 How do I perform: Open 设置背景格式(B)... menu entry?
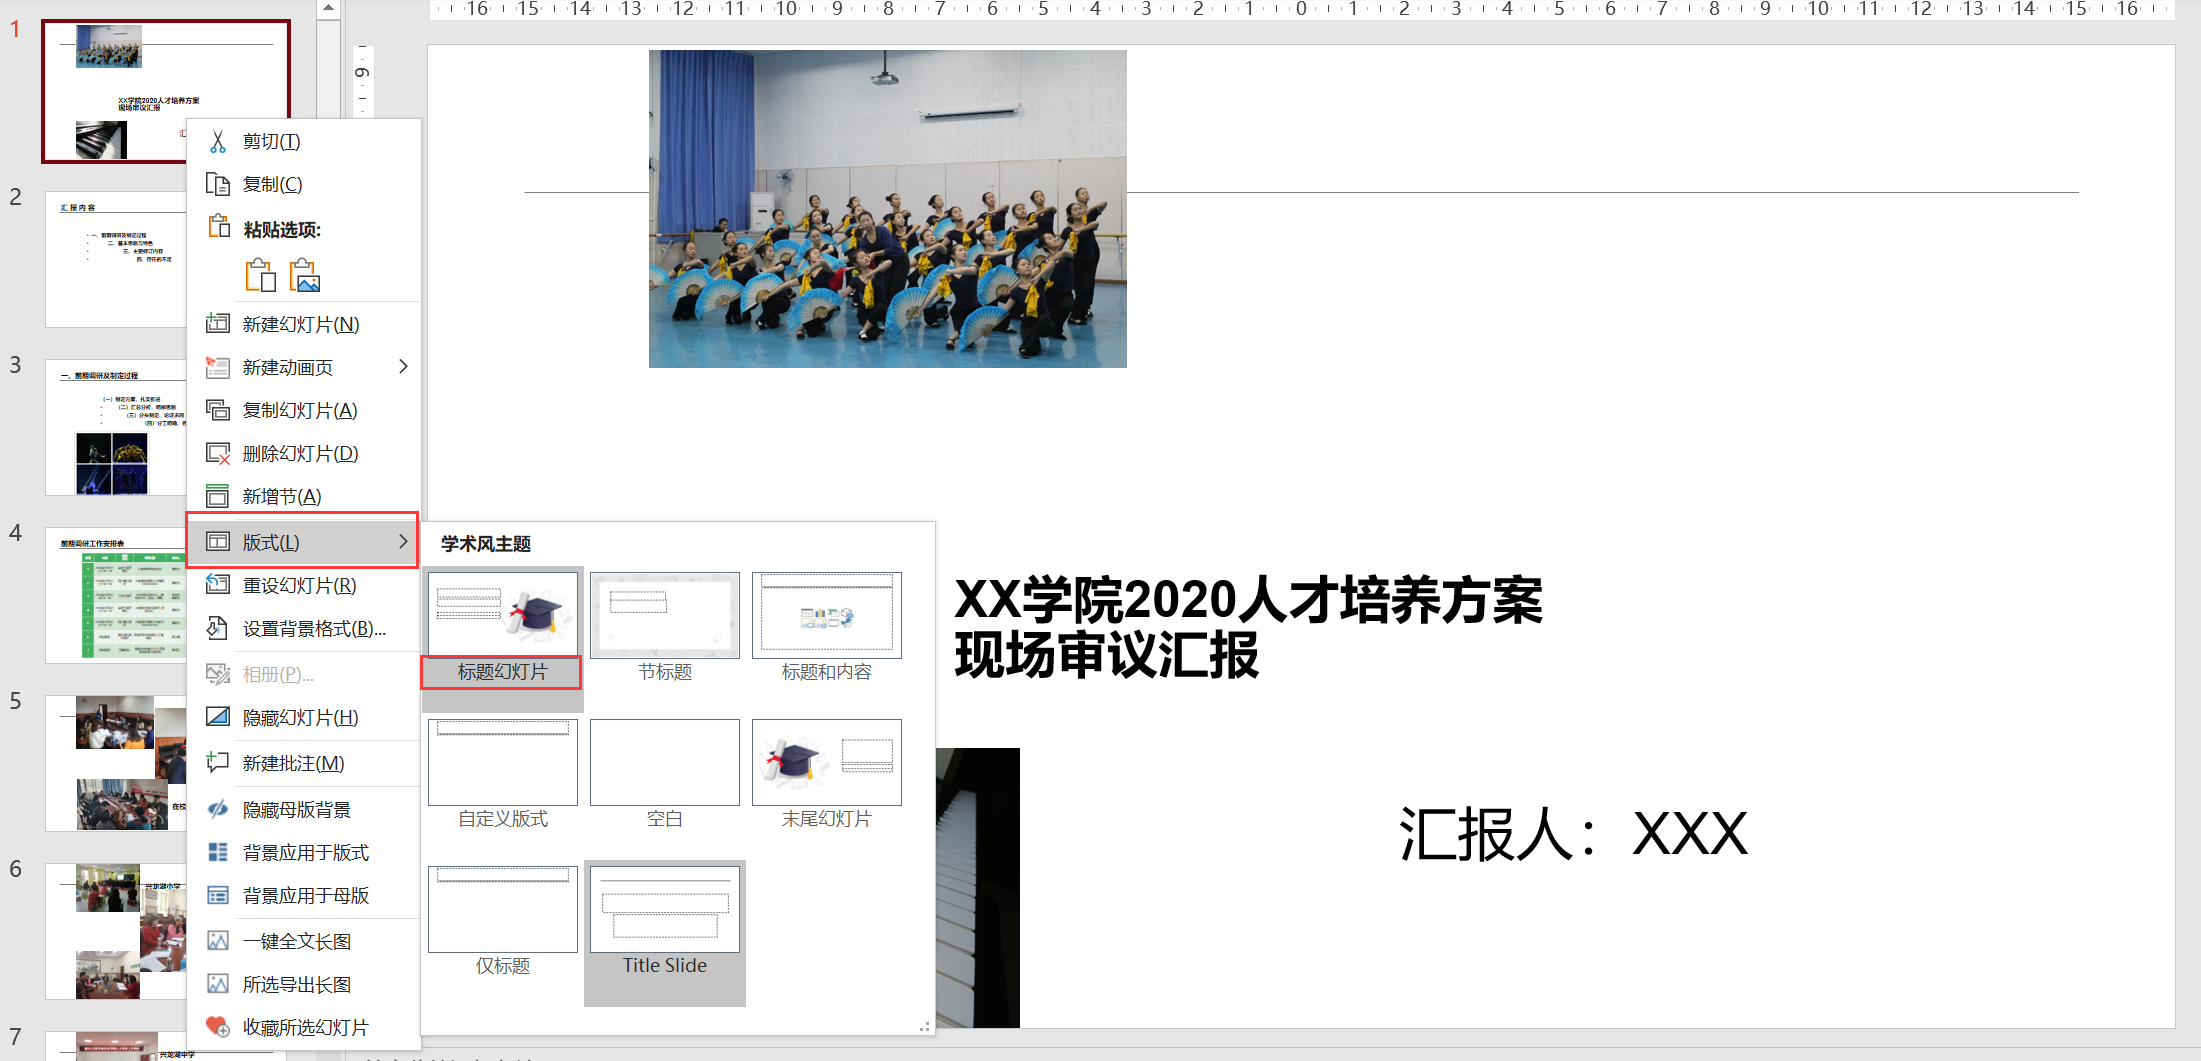click(304, 628)
